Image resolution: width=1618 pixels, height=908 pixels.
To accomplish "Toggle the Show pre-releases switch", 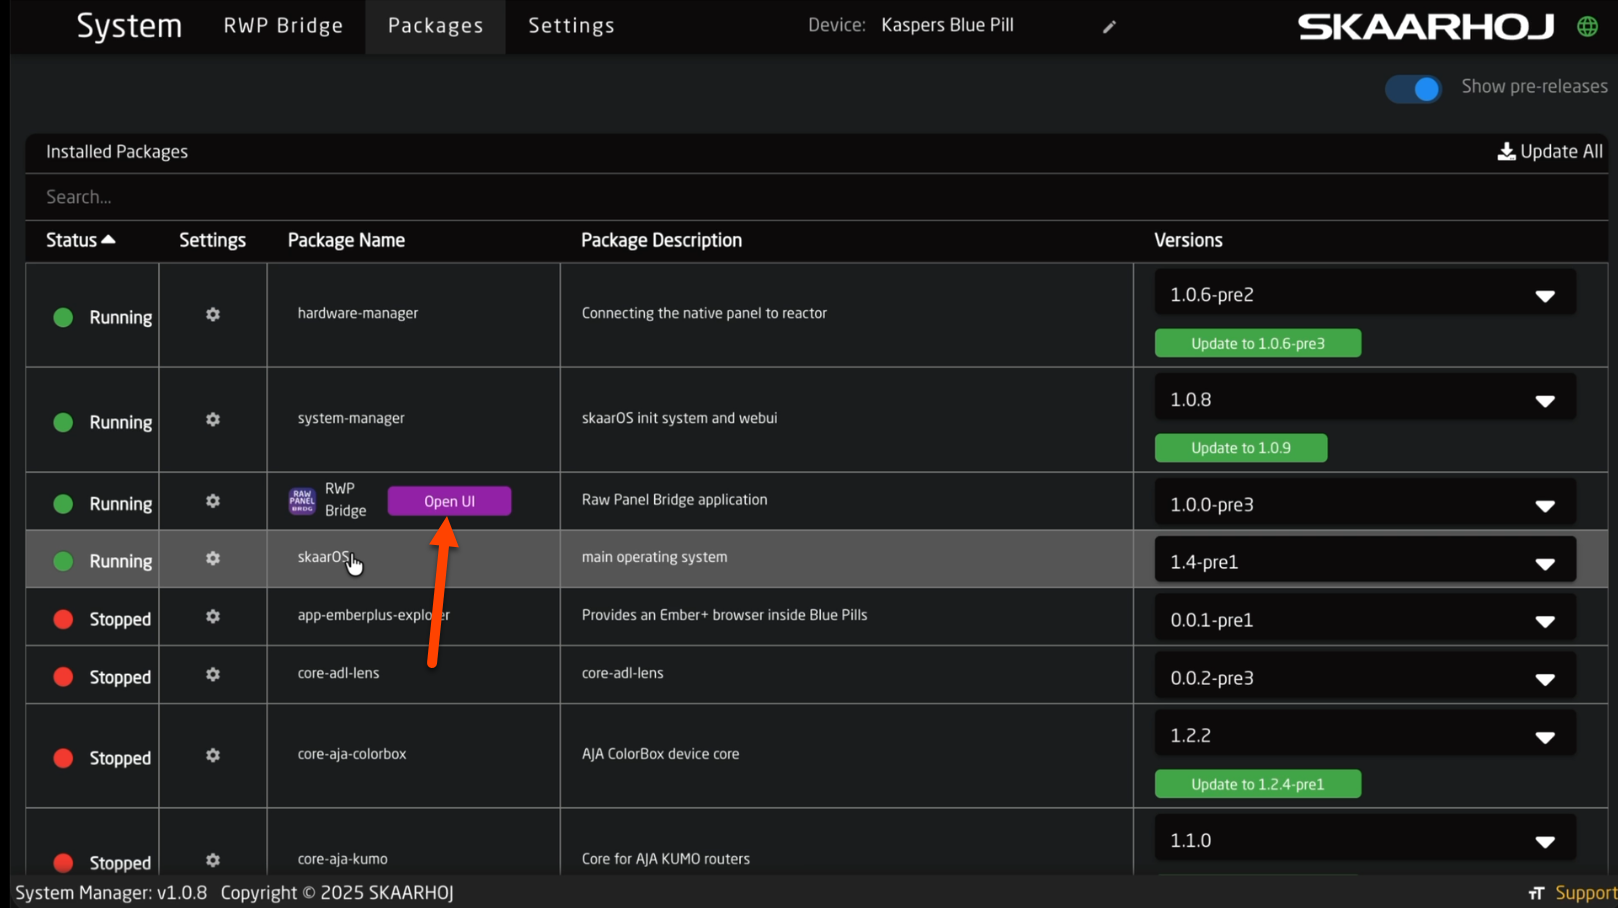I will [1413, 89].
